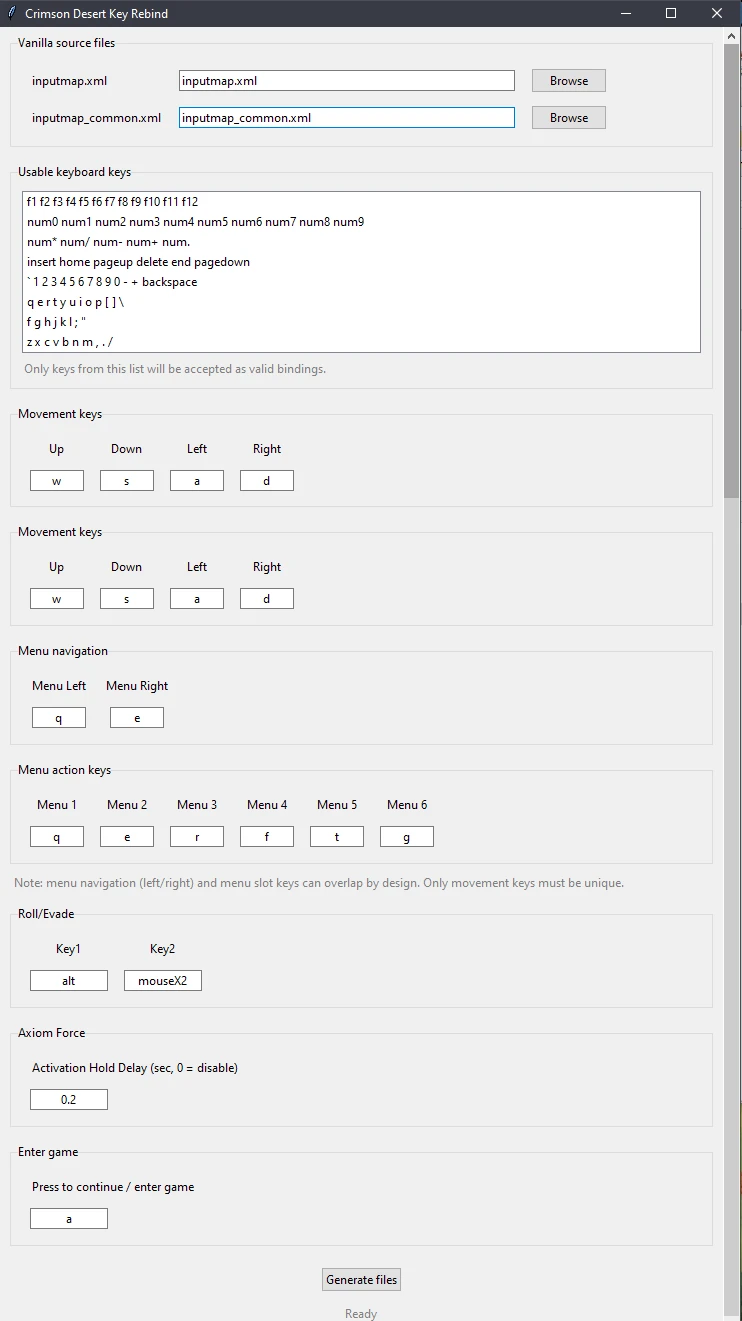Click the num0–num9 line in usable keys

tap(196, 222)
